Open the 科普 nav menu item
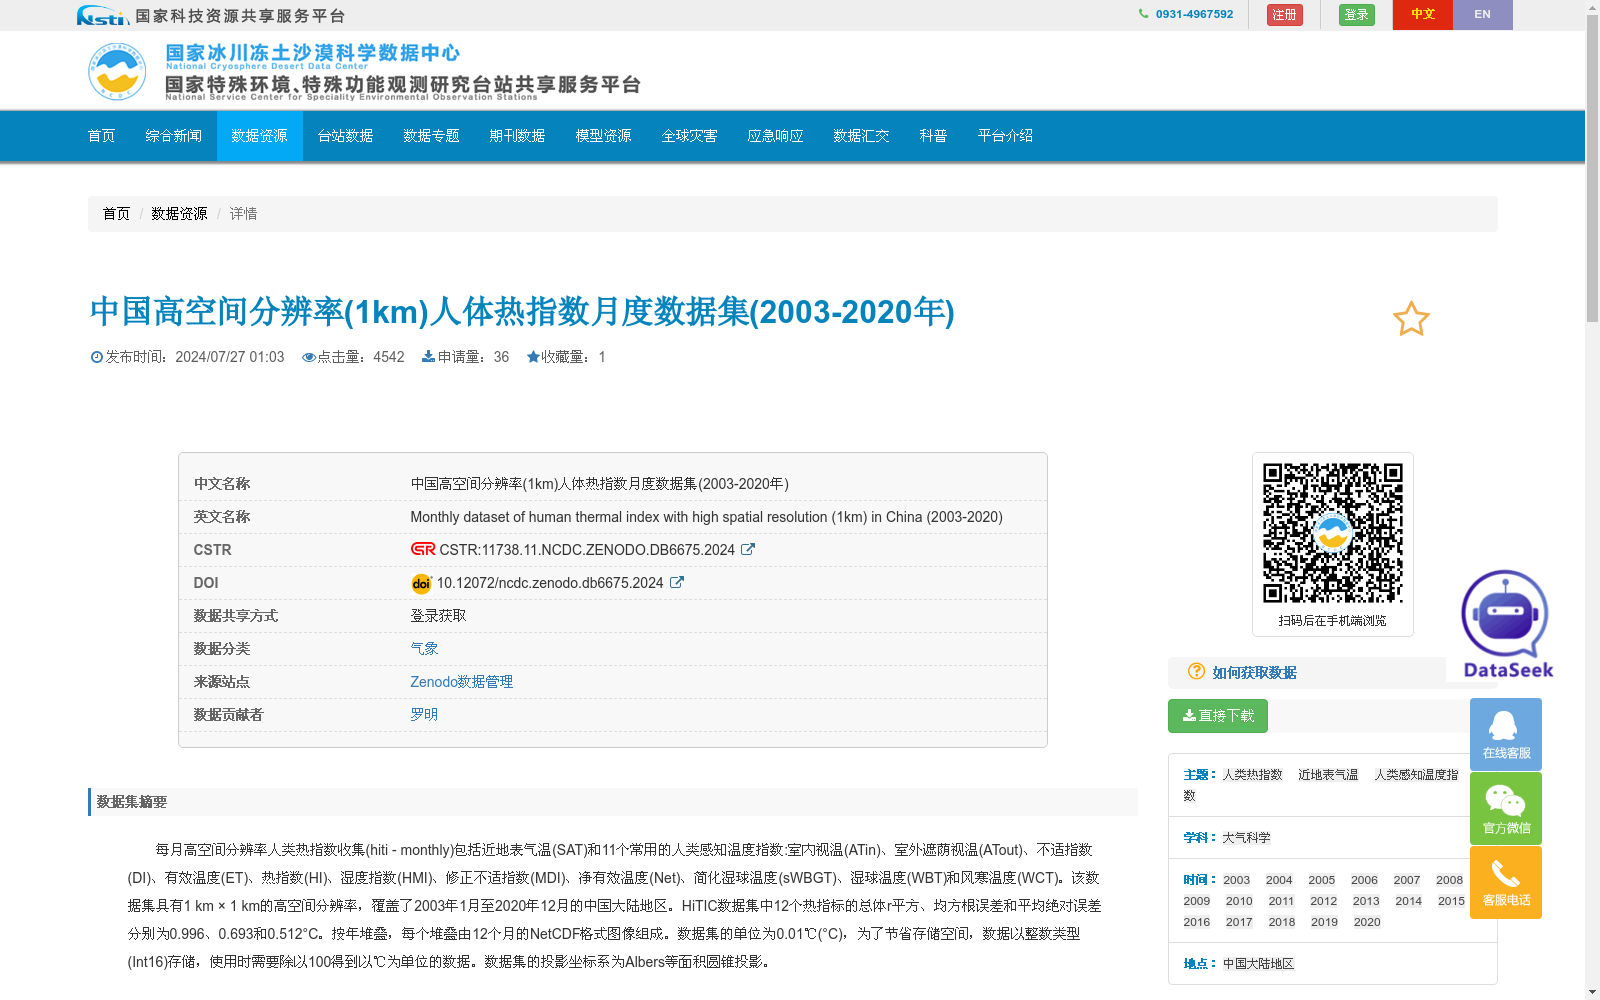The width and height of the screenshot is (1600, 1000). click(933, 136)
